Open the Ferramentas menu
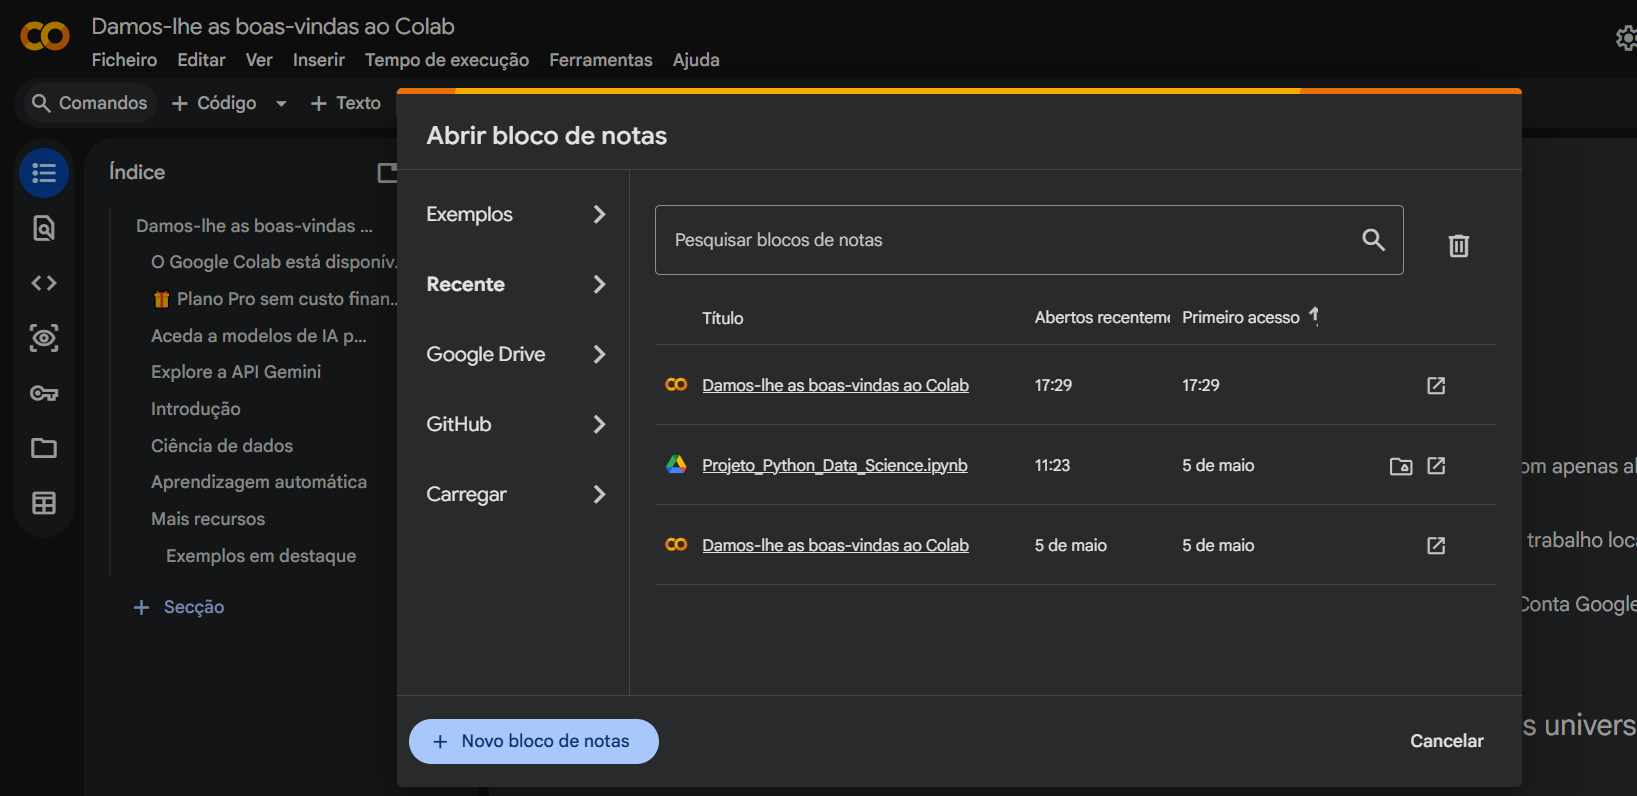 (601, 60)
